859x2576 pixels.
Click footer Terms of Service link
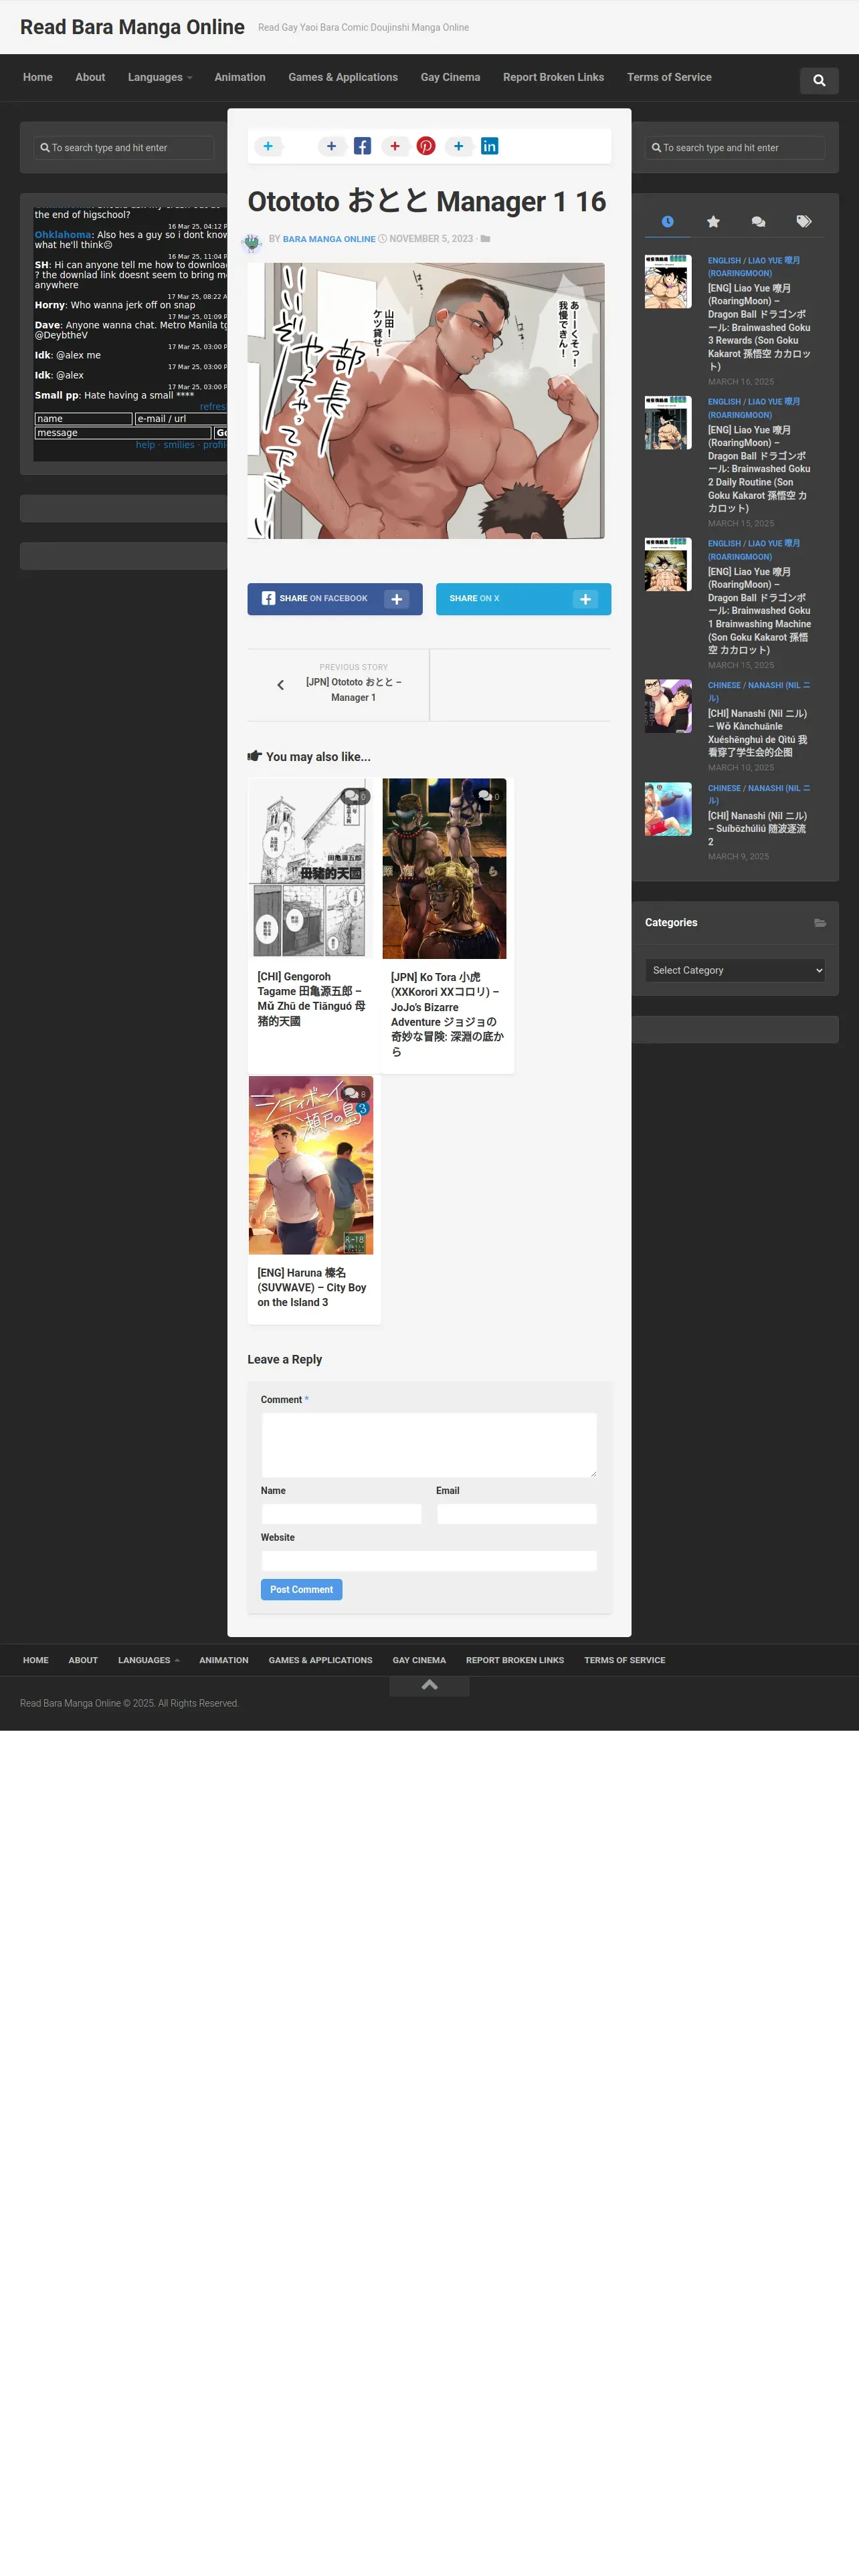[625, 1660]
